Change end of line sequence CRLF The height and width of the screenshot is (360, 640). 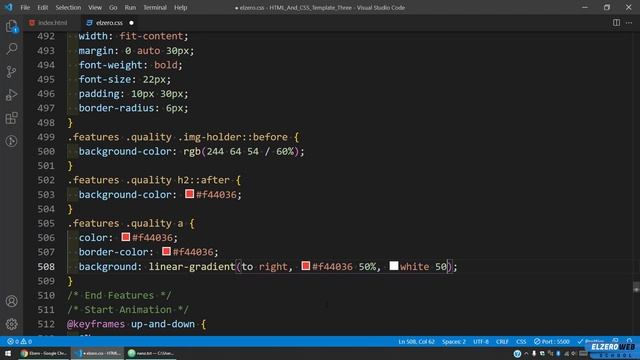[502, 341]
